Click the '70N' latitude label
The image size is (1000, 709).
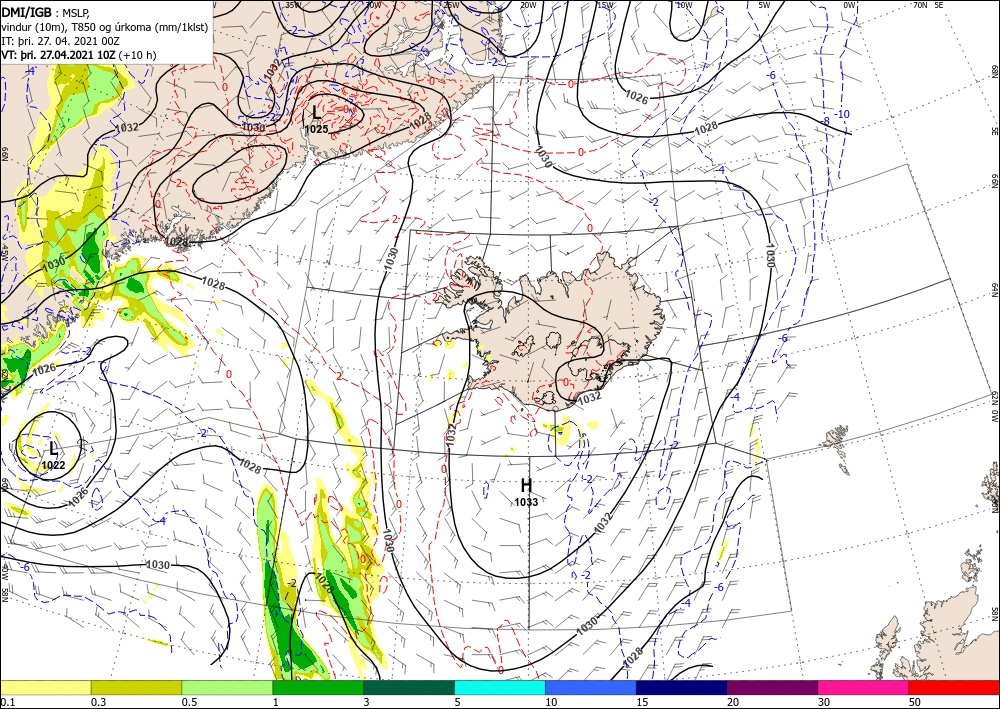pos(920,5)
